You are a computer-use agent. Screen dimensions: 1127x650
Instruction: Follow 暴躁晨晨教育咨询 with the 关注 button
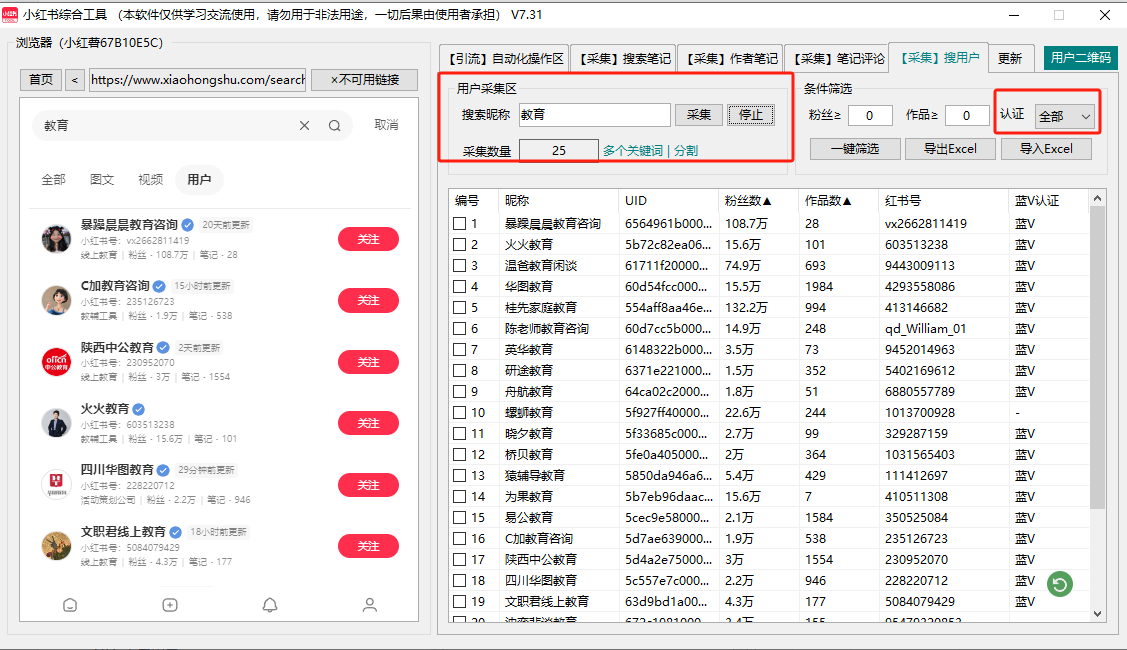coord(368,239)
